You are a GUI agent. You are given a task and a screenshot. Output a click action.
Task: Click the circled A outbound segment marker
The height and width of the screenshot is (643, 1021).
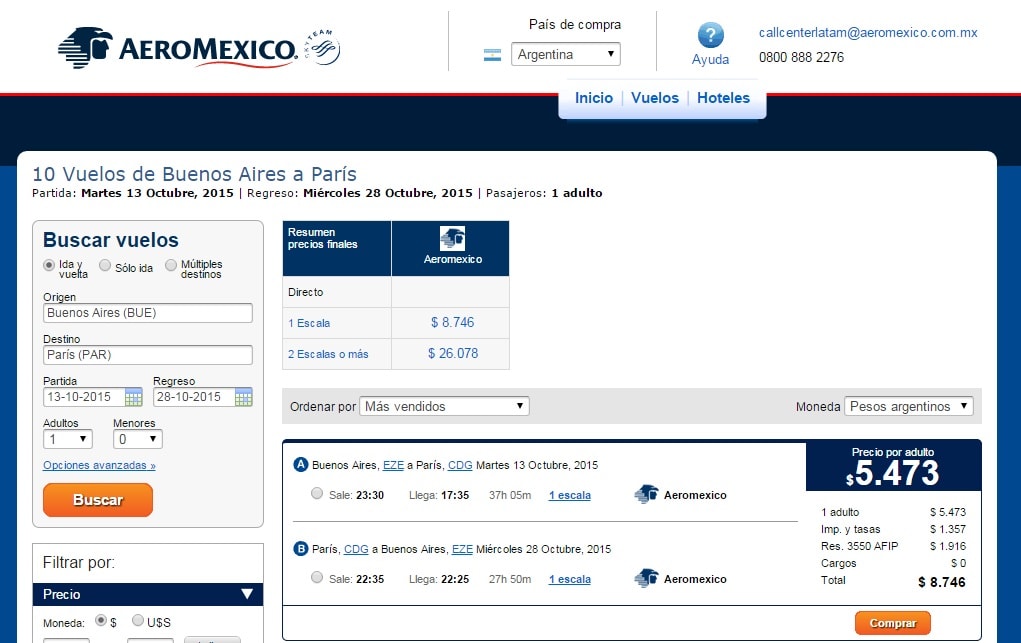coord(300,464)
